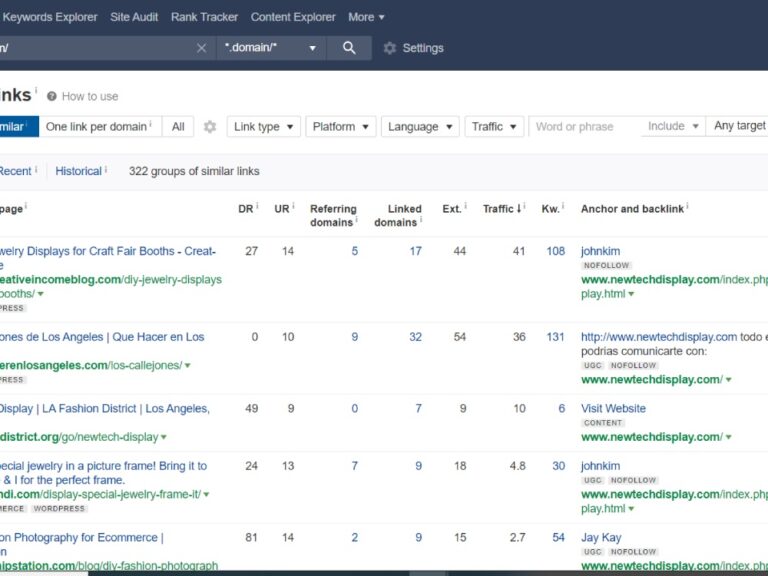Expand the los-callejones URL dropdown arrow
The height and width of the screenshot is (576, 768).
pos(188,366)
